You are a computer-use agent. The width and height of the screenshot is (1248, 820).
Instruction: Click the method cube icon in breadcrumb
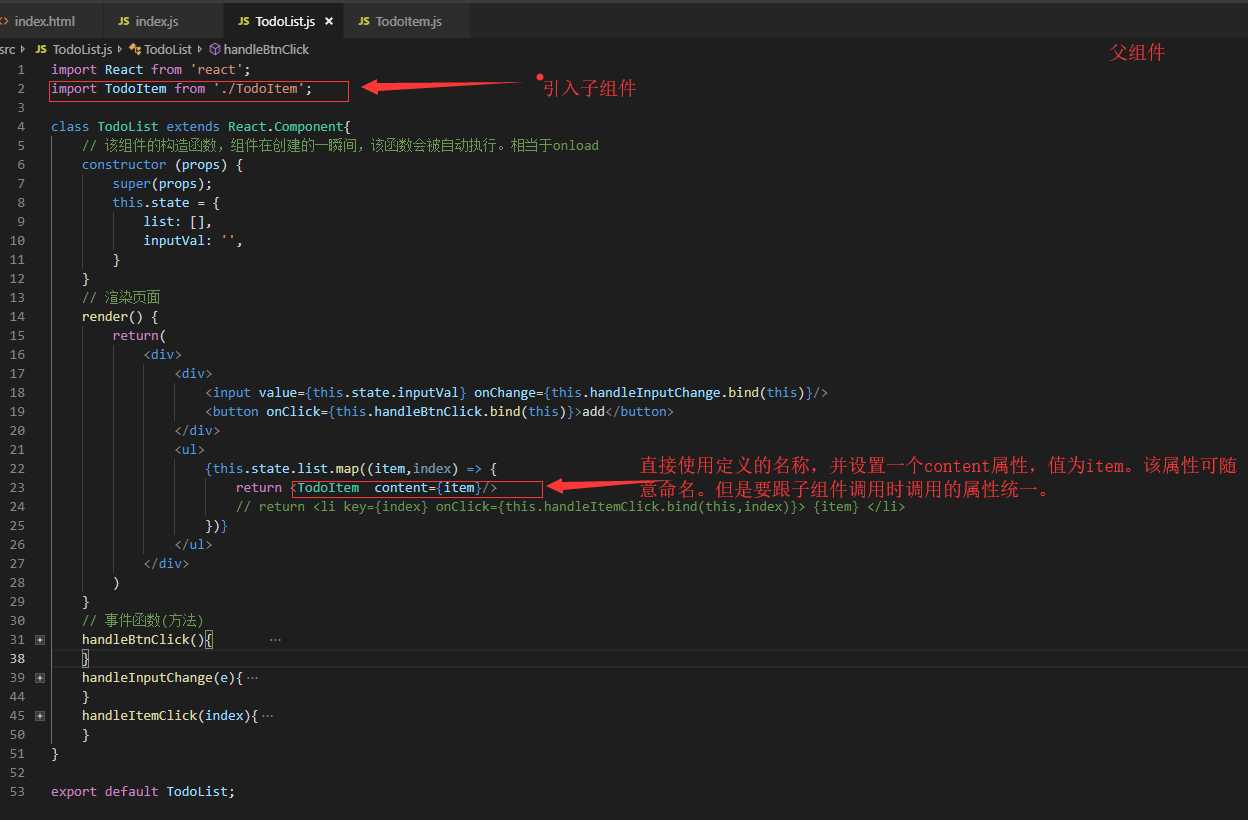coord(214,49)
